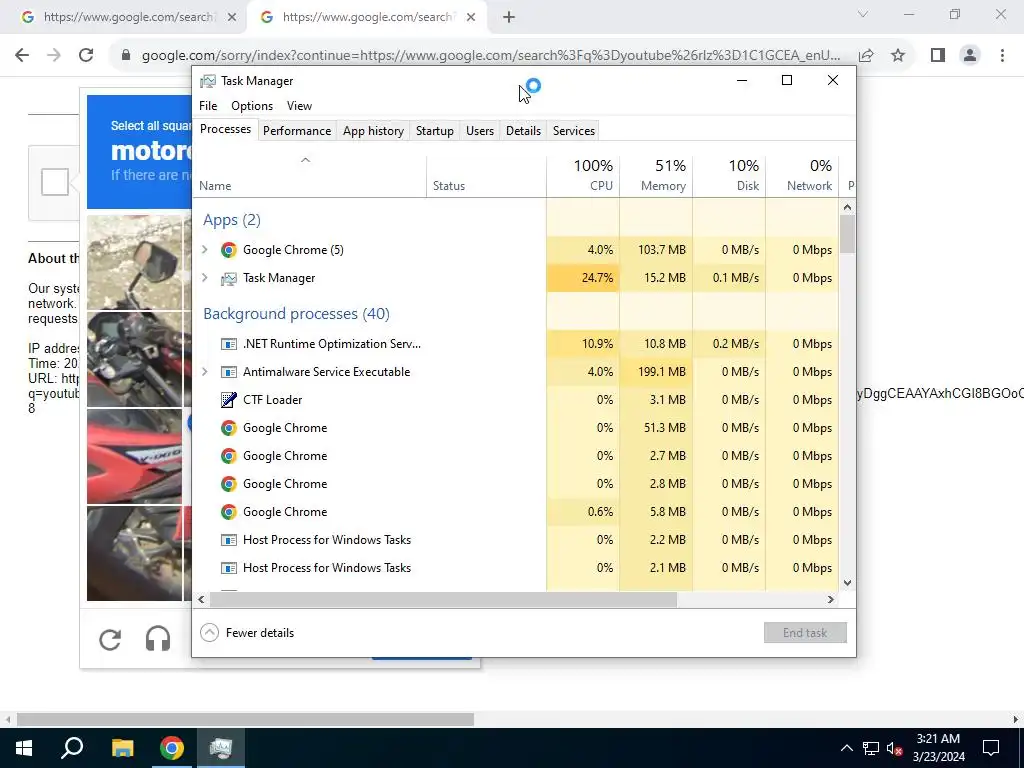Click Chrome page horizontal scrollbar thumb
Viewport: 1024px width, 768px height.
(245, 720)
